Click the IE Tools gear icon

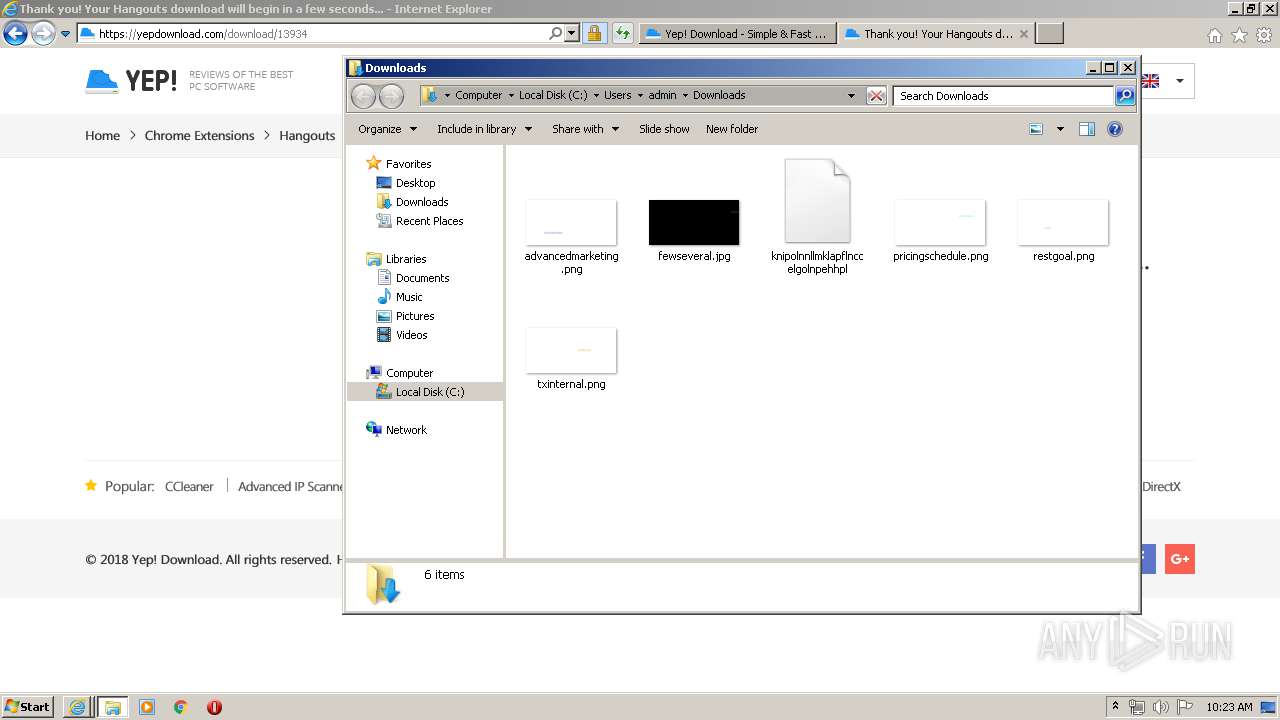tap(1264, 35)
